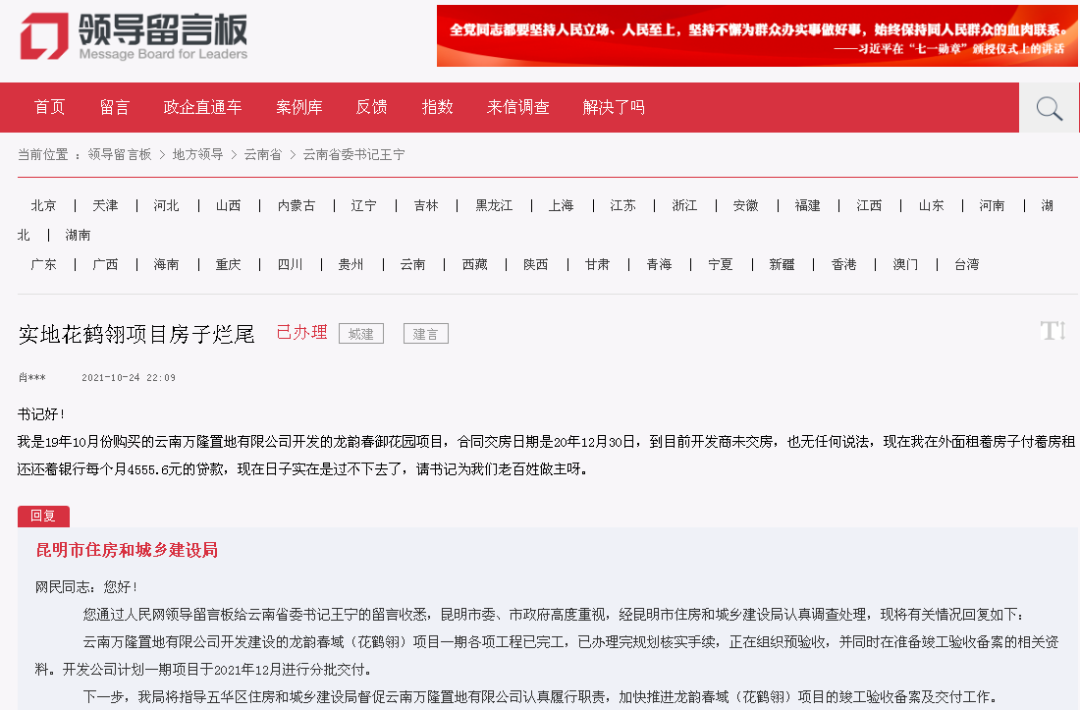The height and width of the screenshot is (710, 1080).
Task: Follow the 云南省 breadcrumb link
Action: (x=263, y=154)
